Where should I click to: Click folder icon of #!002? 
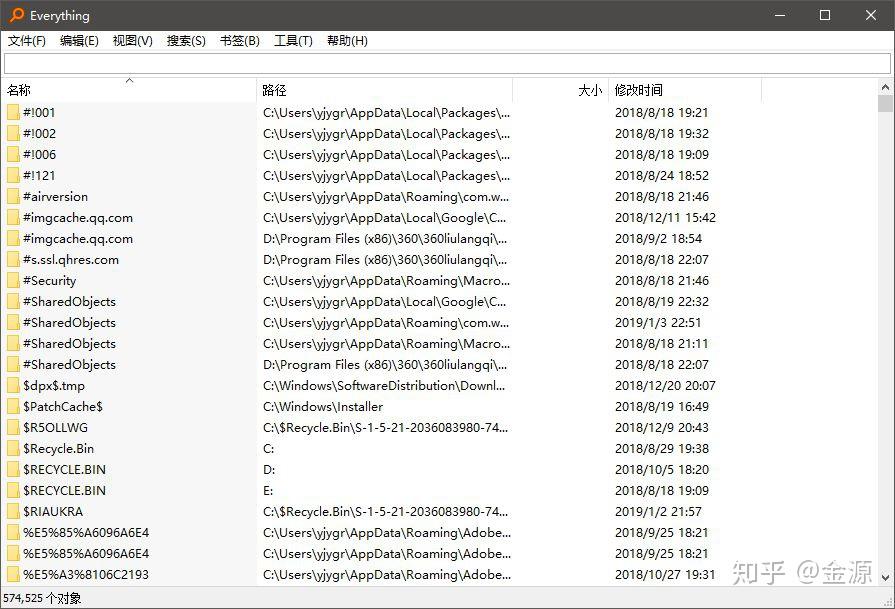[13, 134]
